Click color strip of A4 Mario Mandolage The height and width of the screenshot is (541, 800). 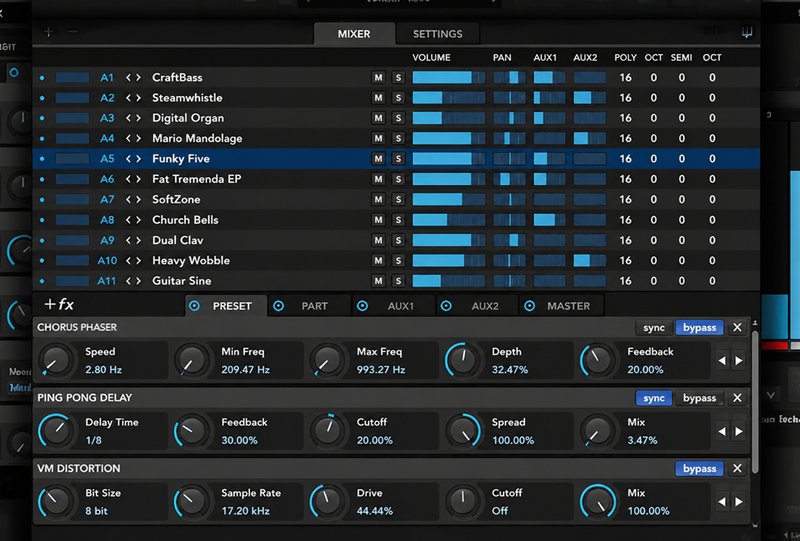72,139
